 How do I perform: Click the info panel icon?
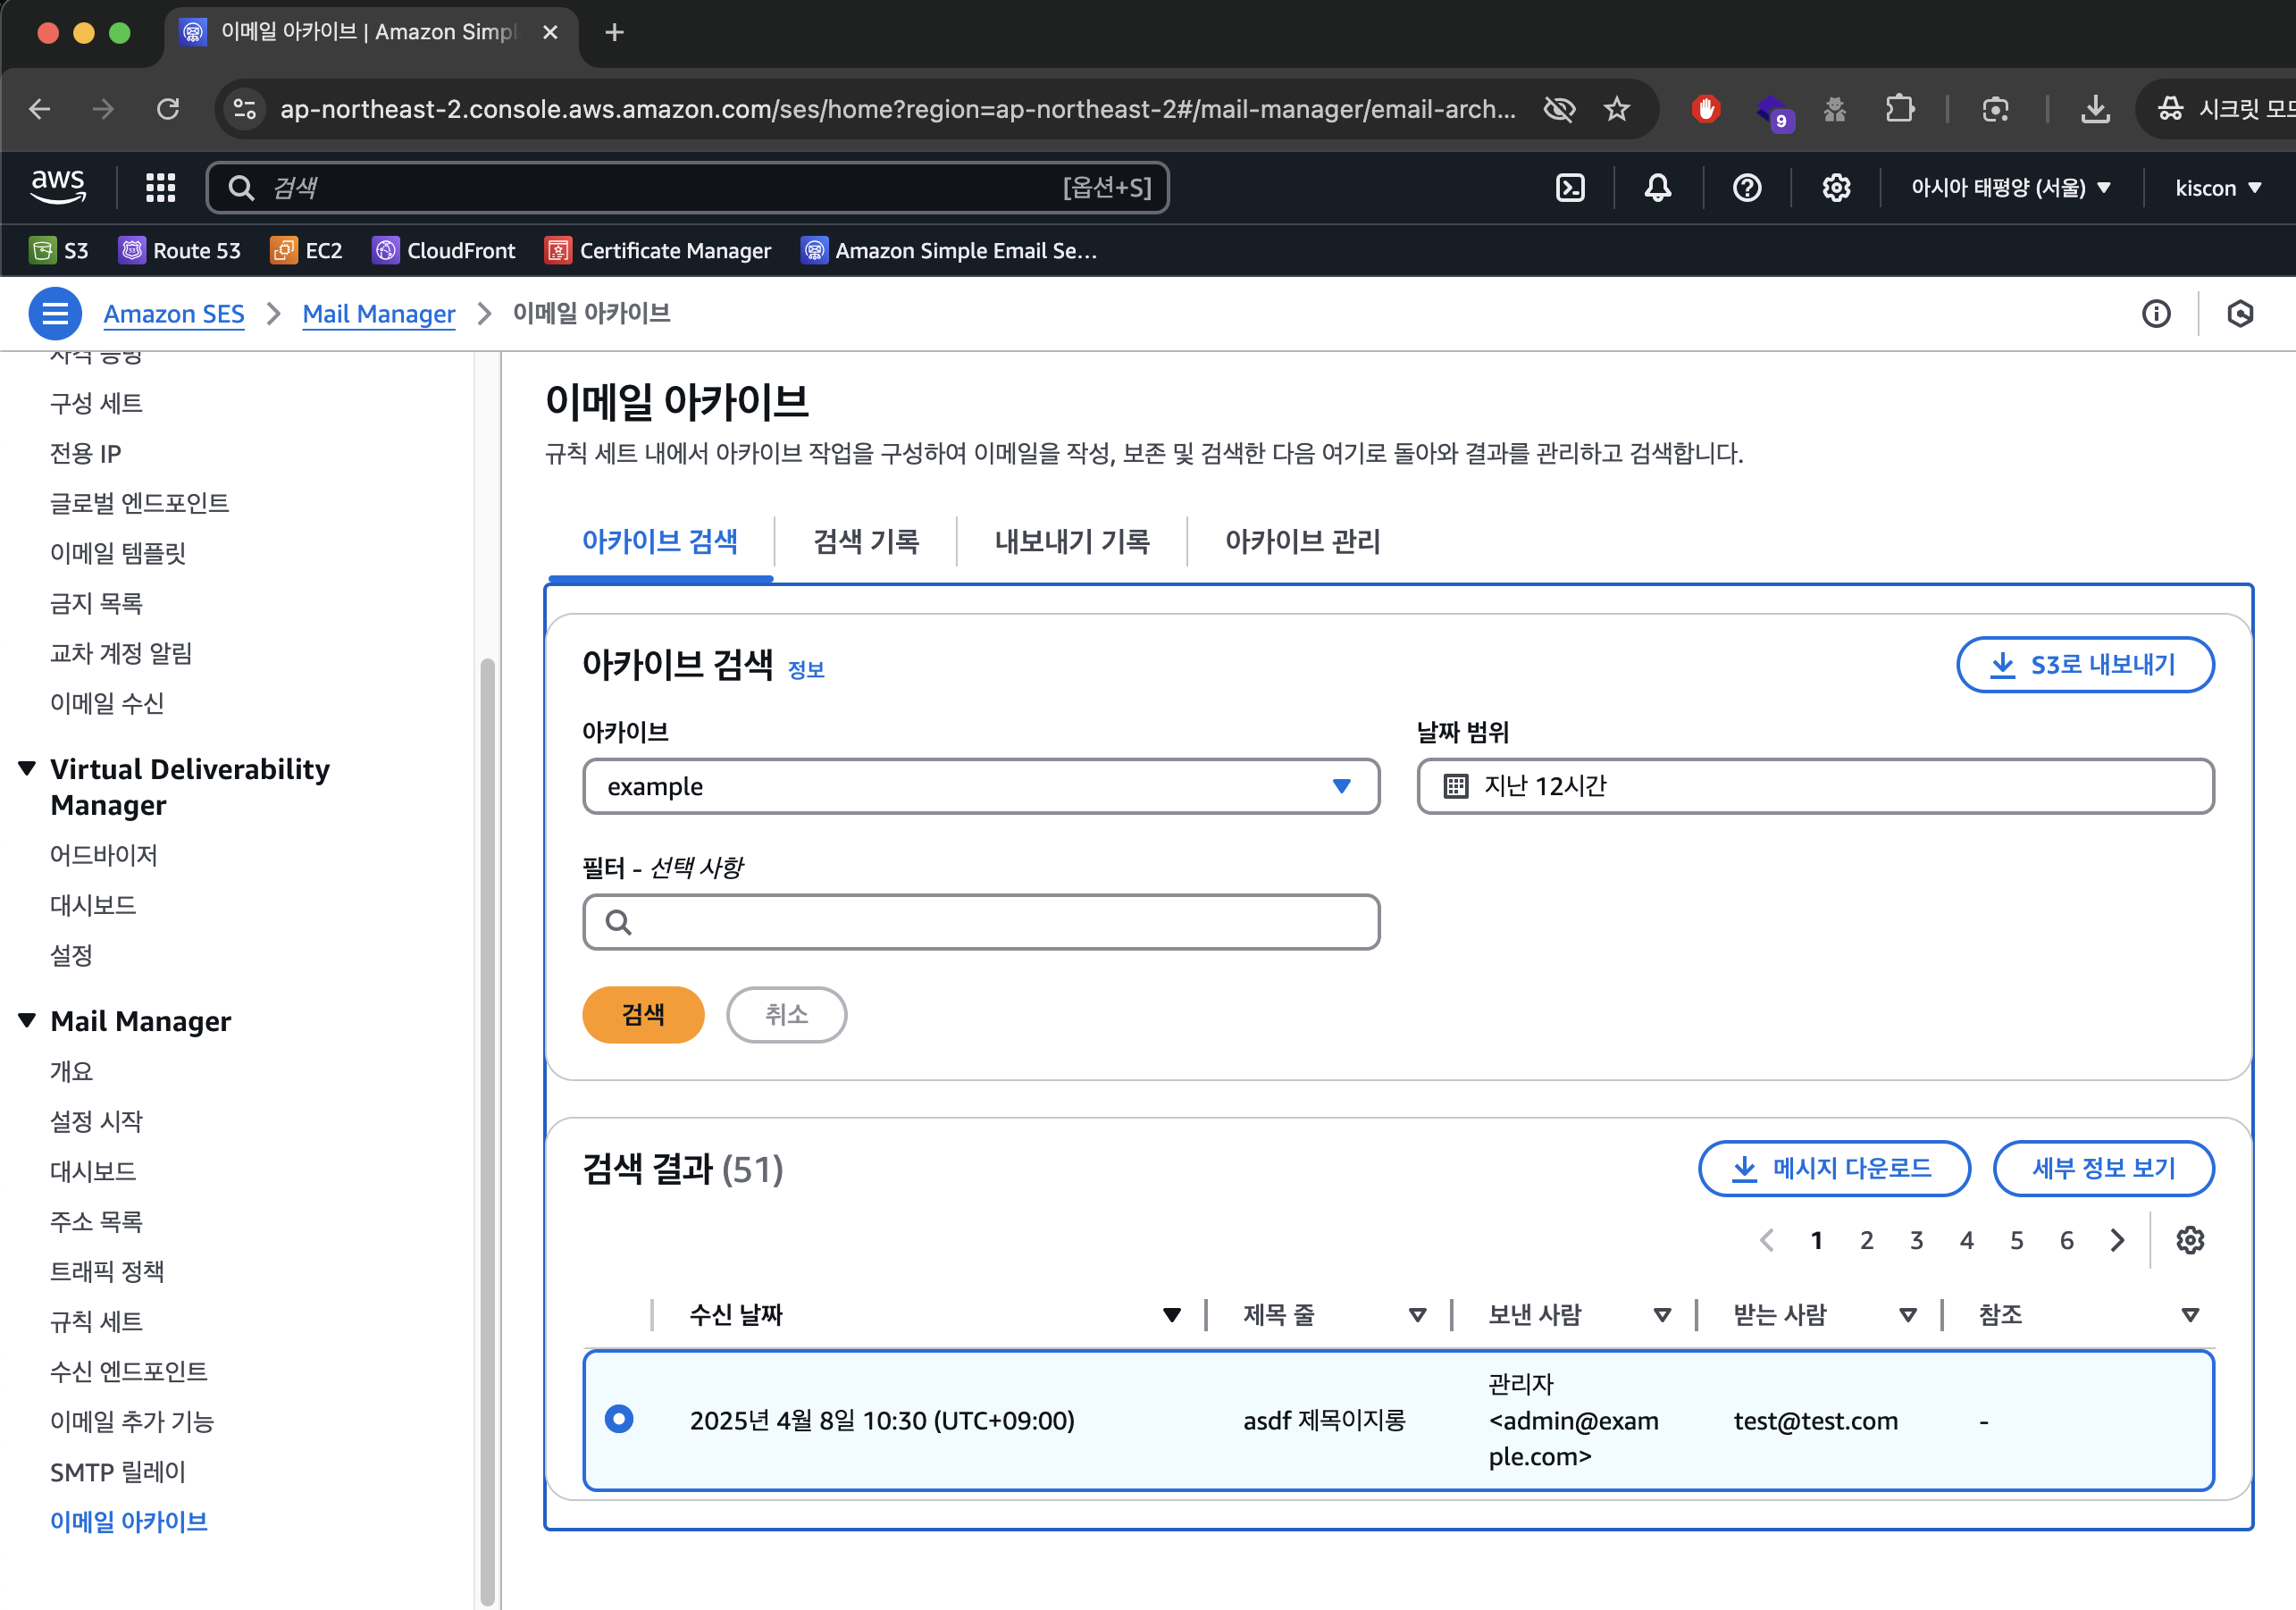click(x=2156, y=314)
